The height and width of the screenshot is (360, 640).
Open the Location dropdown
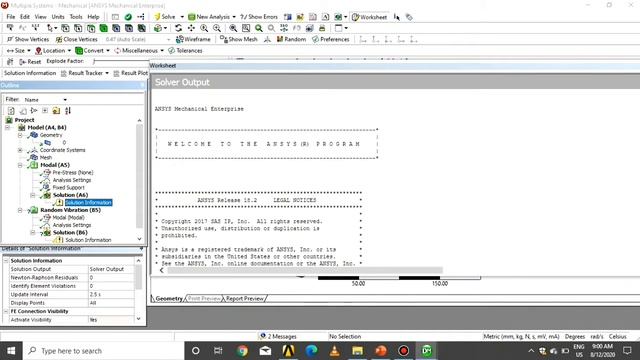coord(53,51)
